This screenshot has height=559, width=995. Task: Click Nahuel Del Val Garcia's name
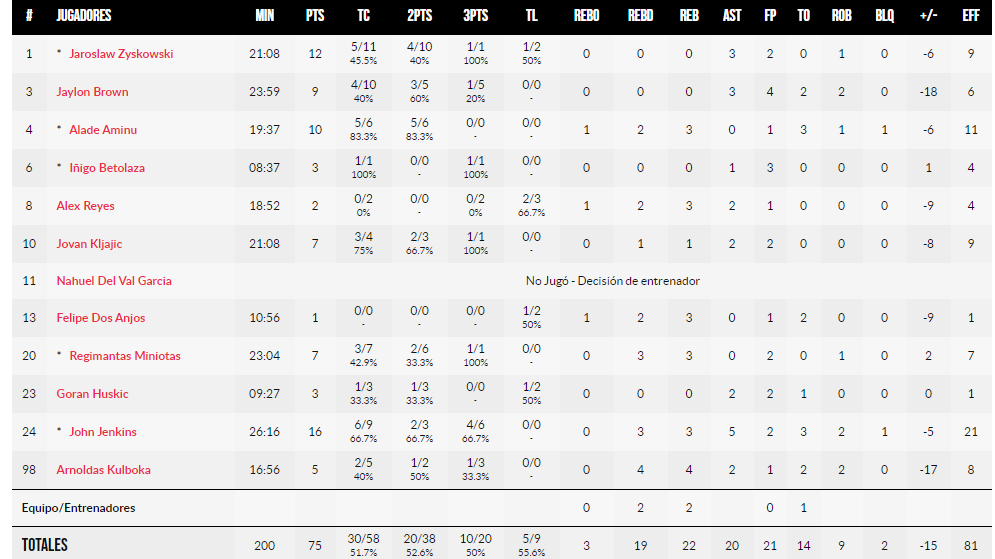click(114, 281)
